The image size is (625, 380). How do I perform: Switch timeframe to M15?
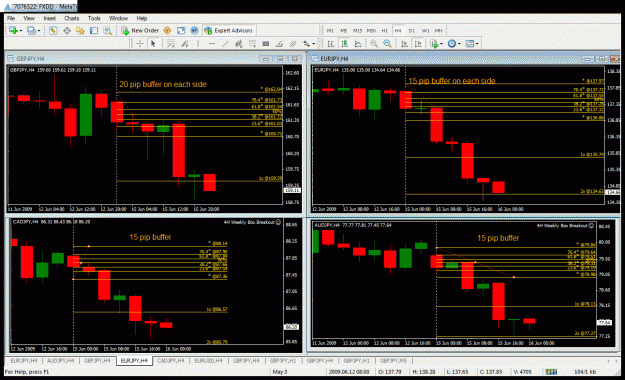[357, 31]
